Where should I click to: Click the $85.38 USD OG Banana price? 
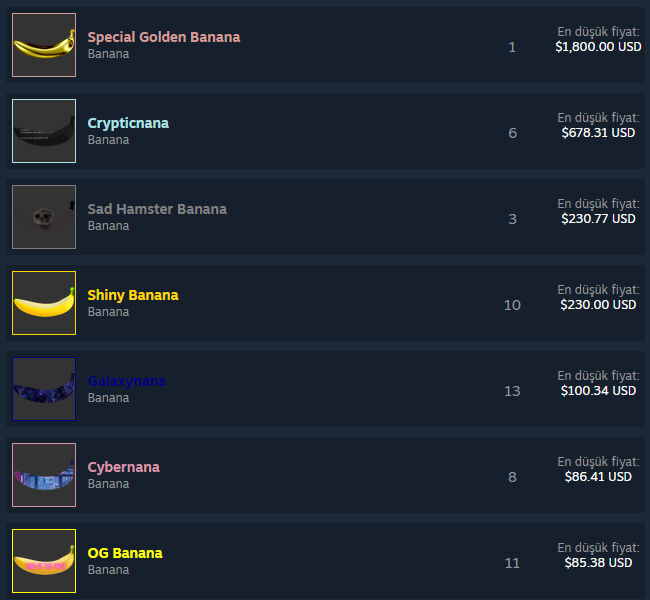tap(598, 563)
